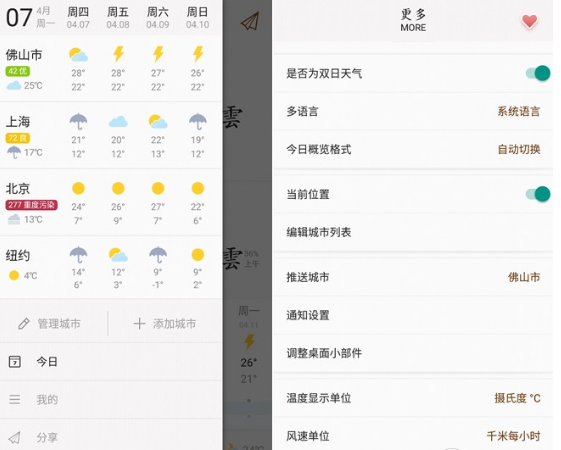Tap the 添加城市 button
The image size is (561, 450).
pyautogui.click(x=165, y=324)
